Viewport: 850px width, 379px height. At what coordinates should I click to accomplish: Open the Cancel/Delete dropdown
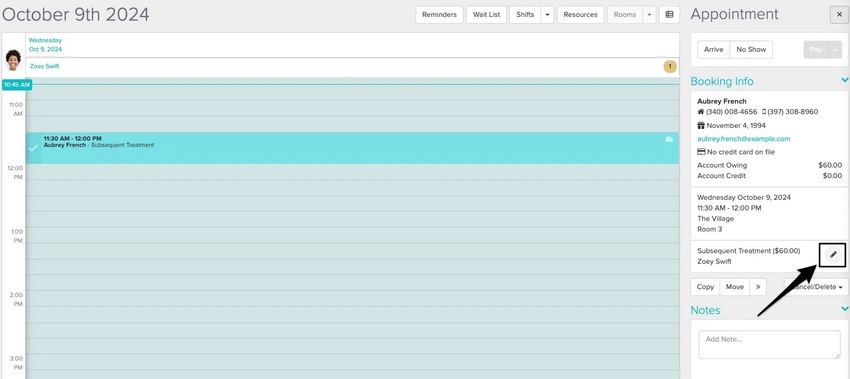pos(816,287)
